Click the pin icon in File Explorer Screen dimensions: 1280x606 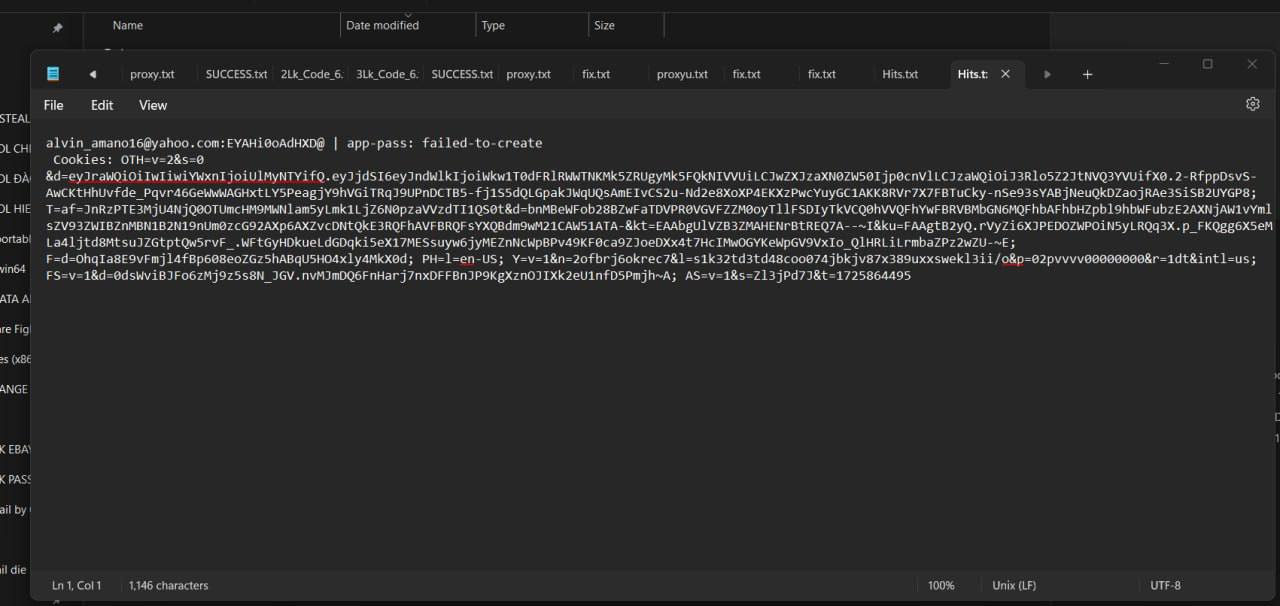coord(57,28)
